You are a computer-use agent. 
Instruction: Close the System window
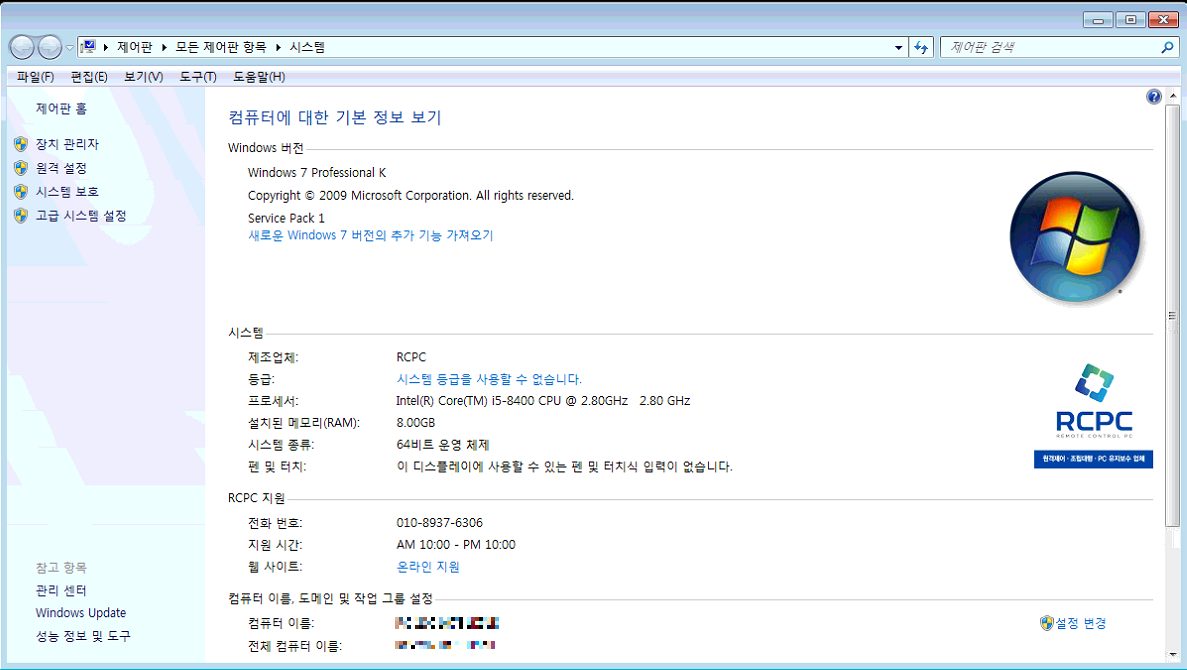[x=1164, y=20]
